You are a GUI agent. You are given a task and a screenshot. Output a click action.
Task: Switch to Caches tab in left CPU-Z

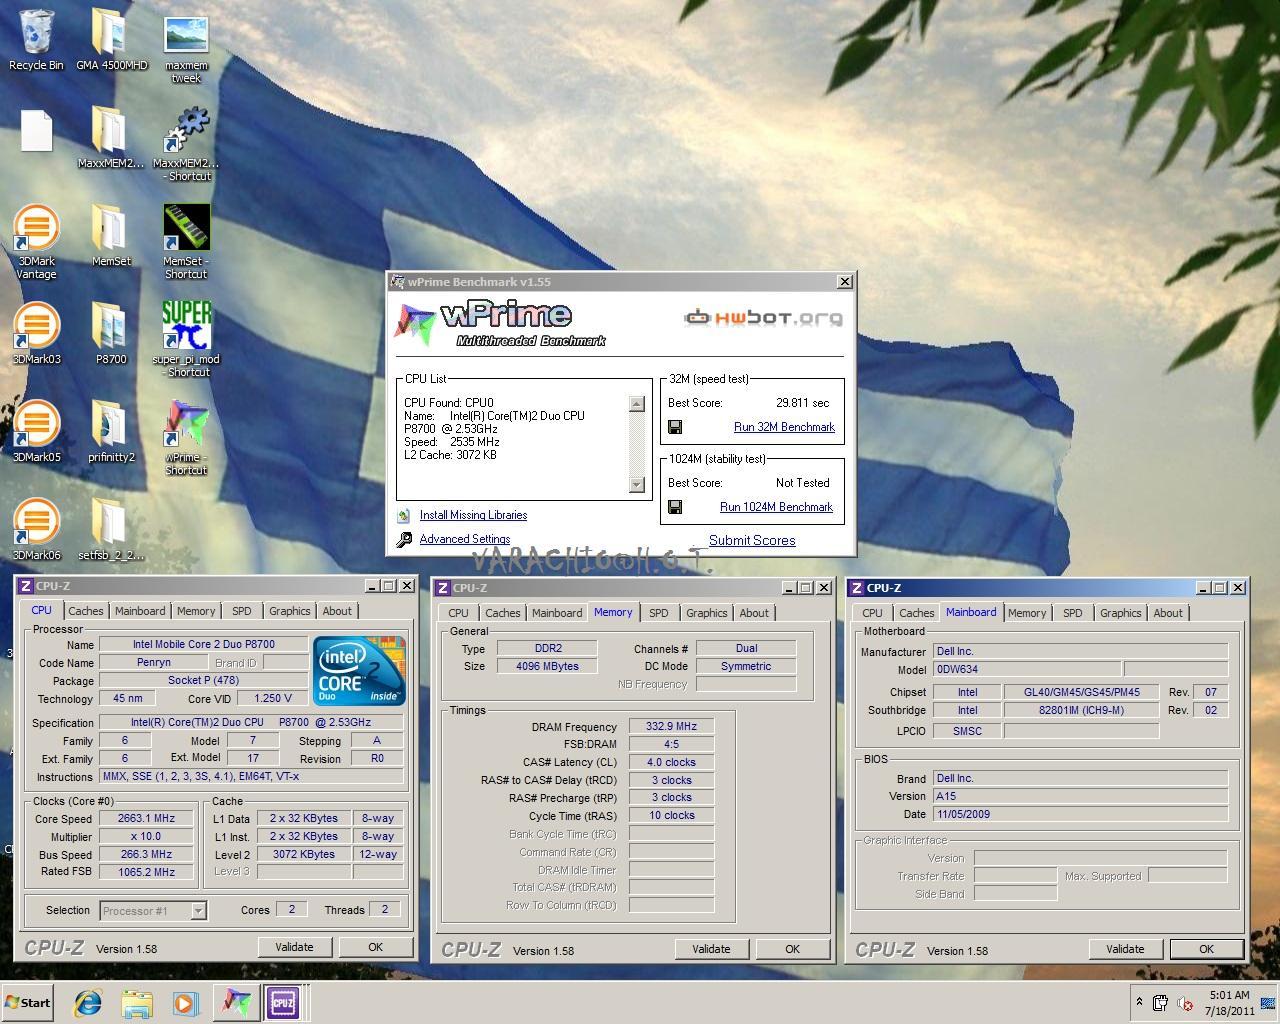[x=86, y=611]
